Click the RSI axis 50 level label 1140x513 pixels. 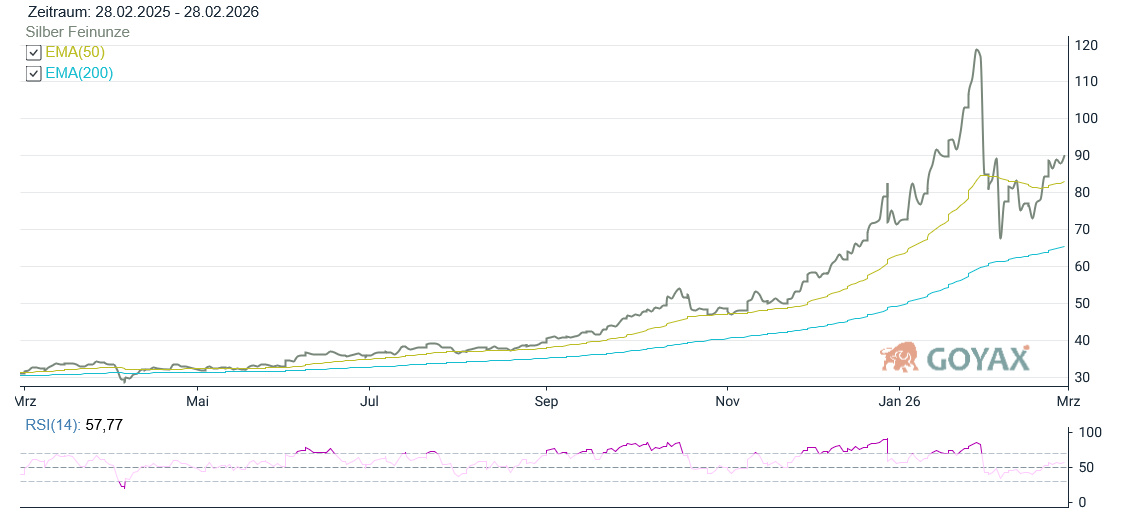point(1083,467)
